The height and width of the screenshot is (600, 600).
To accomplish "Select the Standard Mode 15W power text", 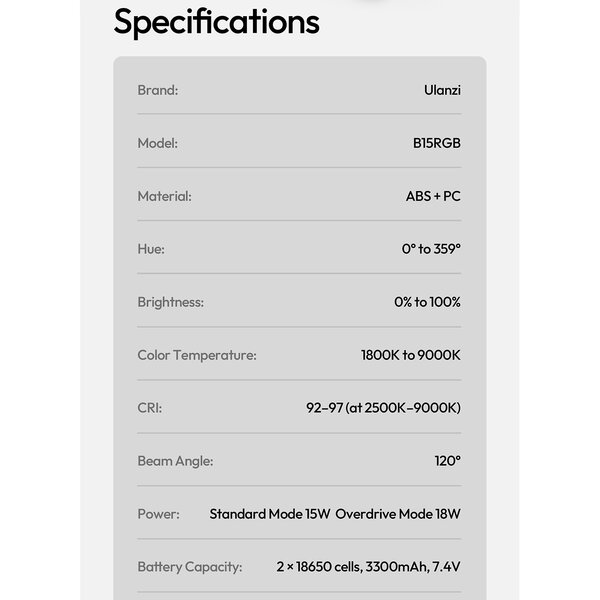I will (x=269, y=514).
